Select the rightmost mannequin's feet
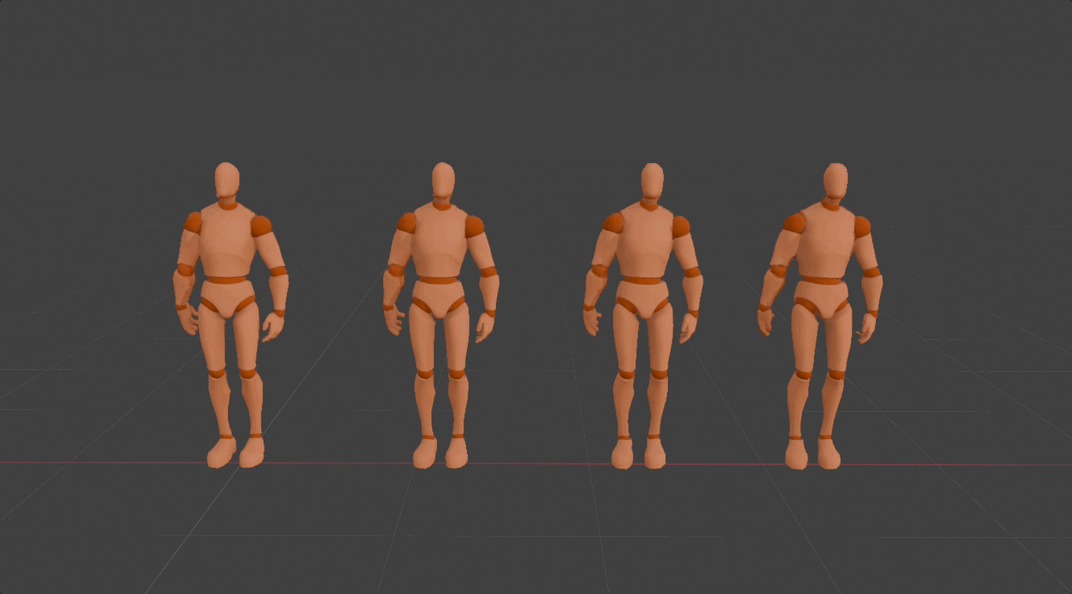Viewport: 1072px width, 594px height. [x=796, y=455]
